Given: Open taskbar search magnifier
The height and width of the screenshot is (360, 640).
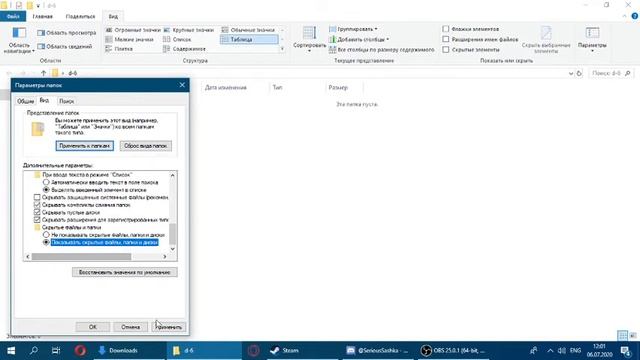Looking at the screenshot, I should [34, 350].
